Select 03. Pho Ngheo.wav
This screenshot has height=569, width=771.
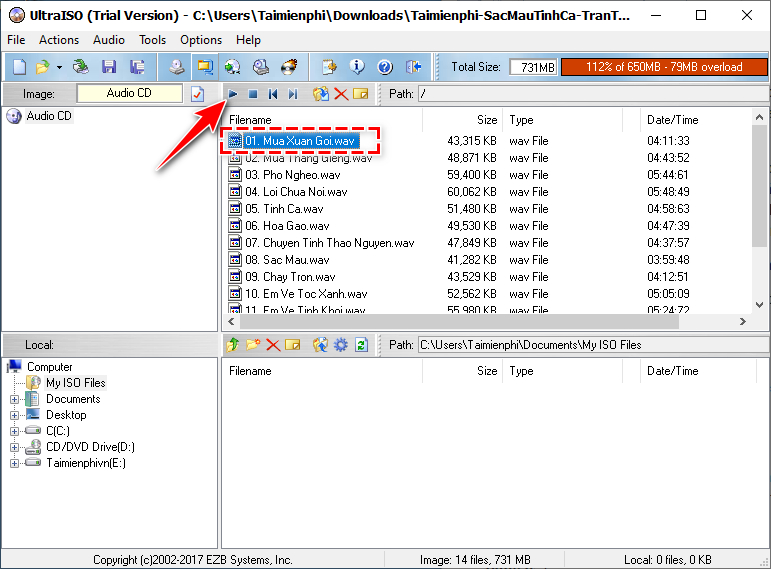293,175
